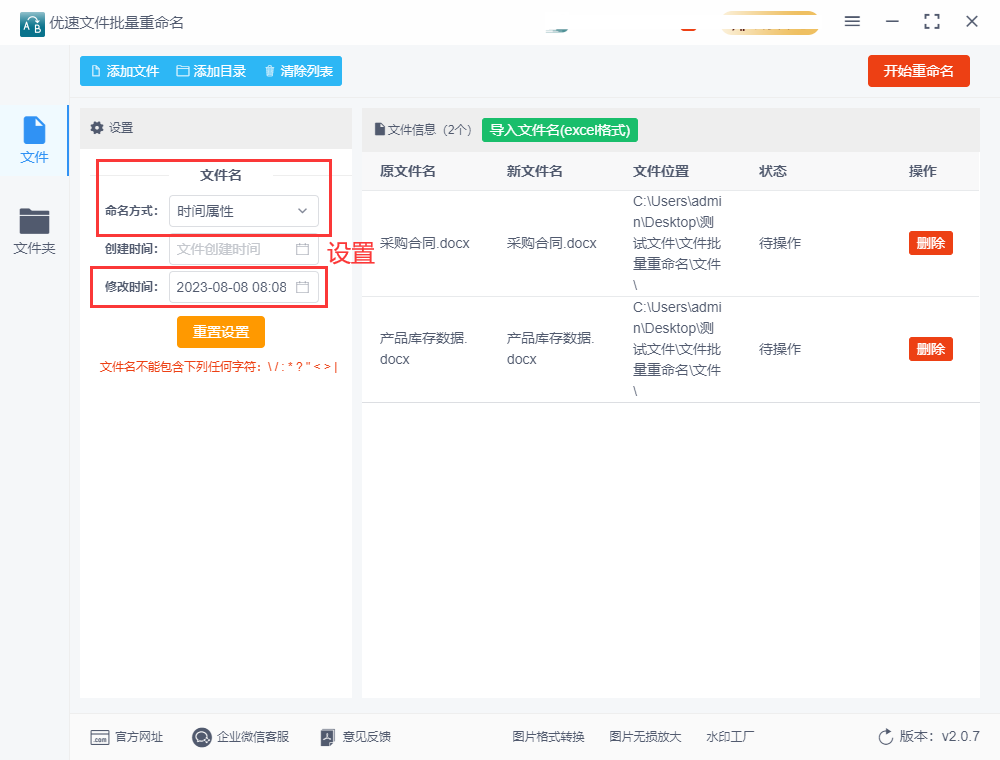Click the 文件位置 column header
This screenshot has width=1000, height=760.
(661, 171)
